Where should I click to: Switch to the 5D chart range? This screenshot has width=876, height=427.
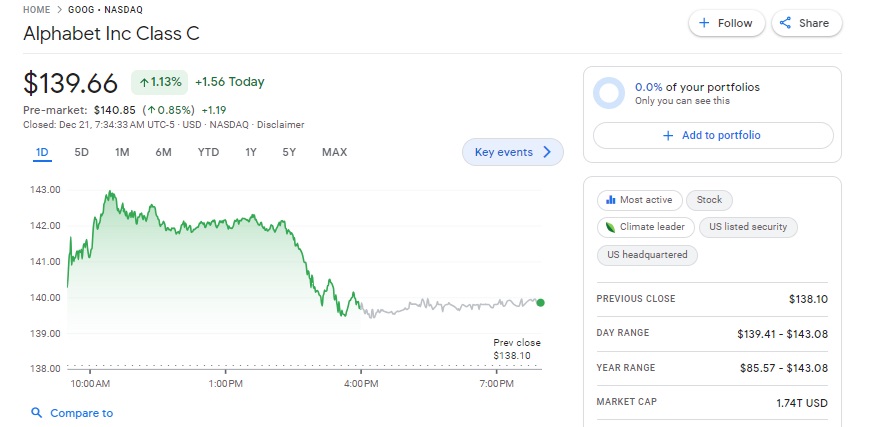click(x=82, y=152)
